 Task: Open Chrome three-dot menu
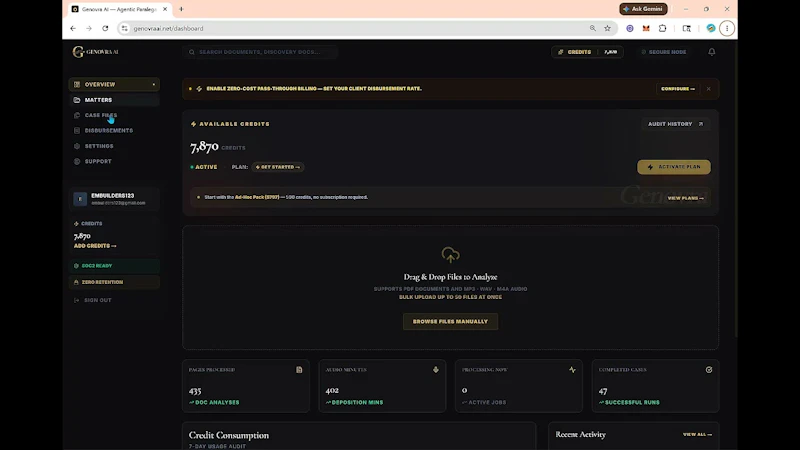(x=727, y=29)
